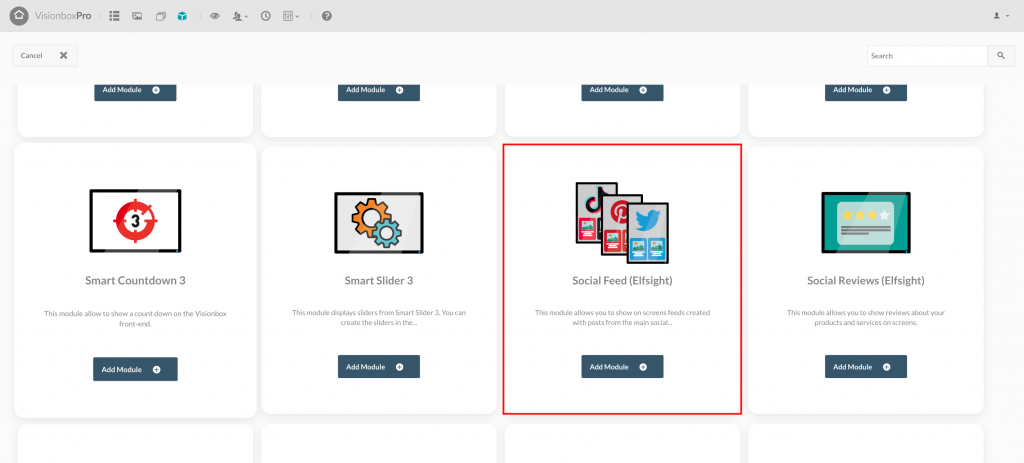This screenshot has height=463, width=1024.
Task: Open the user account menu at top right
Action: tap(1001, 16)
